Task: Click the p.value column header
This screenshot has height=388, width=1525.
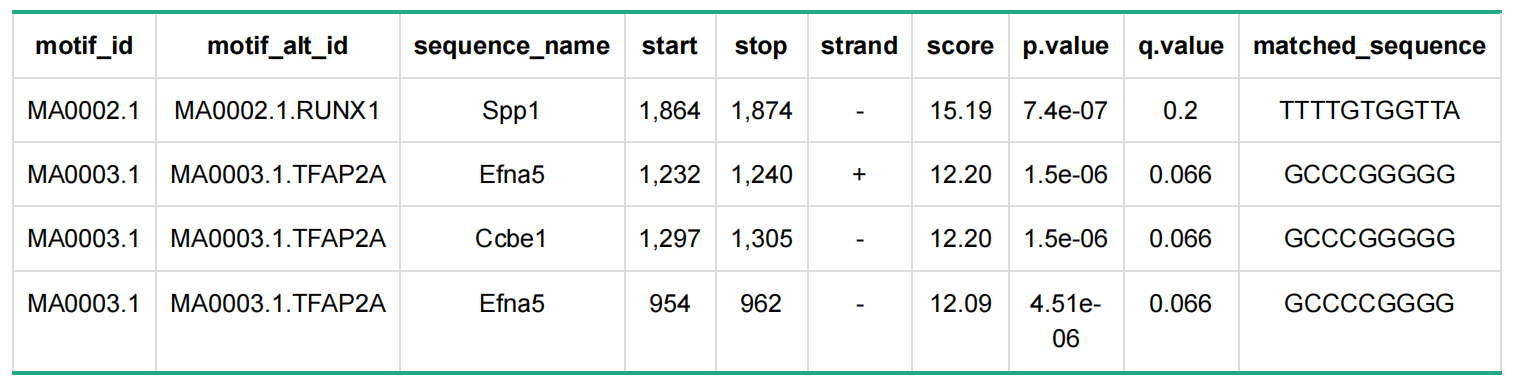Action: [1066, 46]
